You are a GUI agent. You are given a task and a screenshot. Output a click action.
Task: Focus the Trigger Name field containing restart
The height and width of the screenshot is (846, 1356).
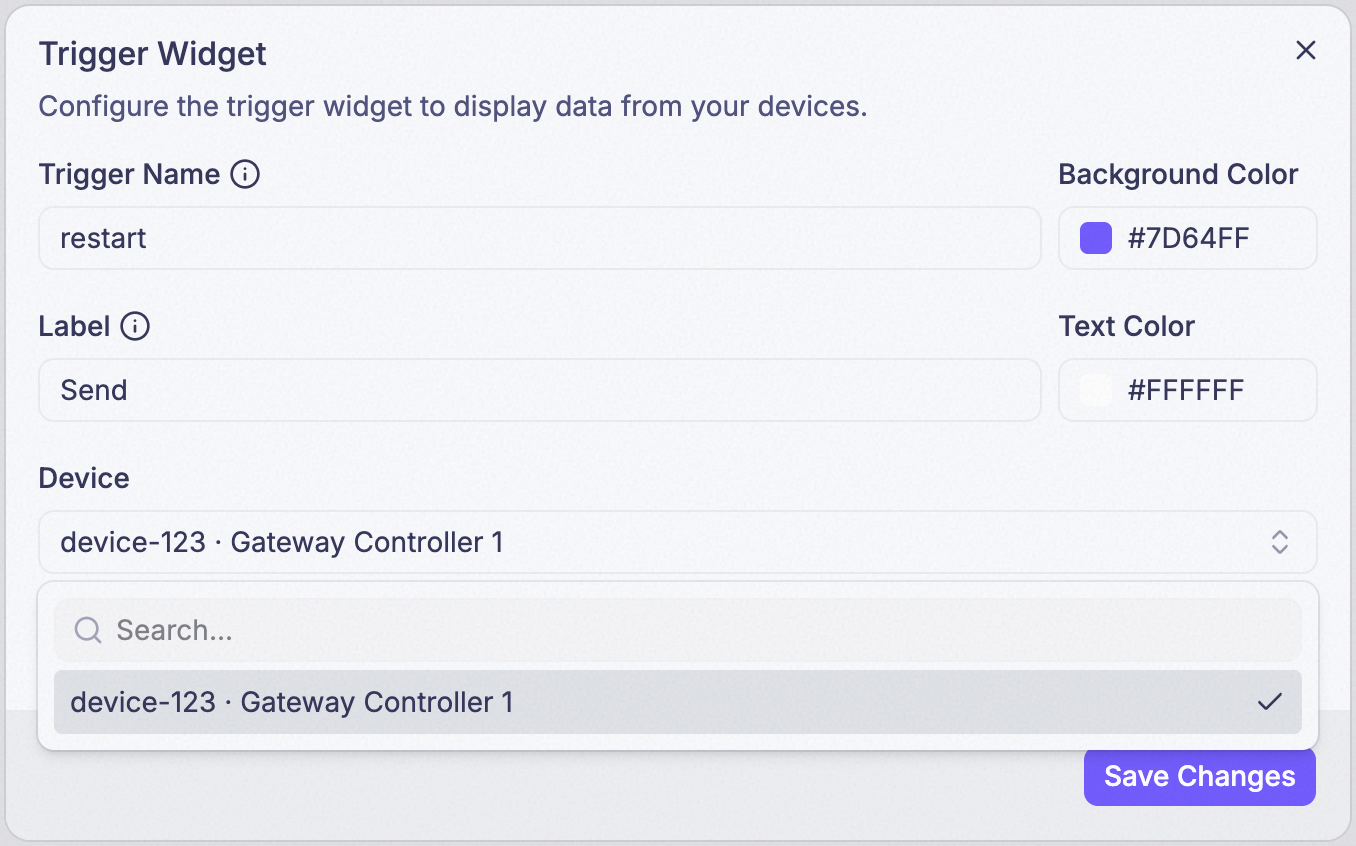pyautogui.click(x=540, y=238)
